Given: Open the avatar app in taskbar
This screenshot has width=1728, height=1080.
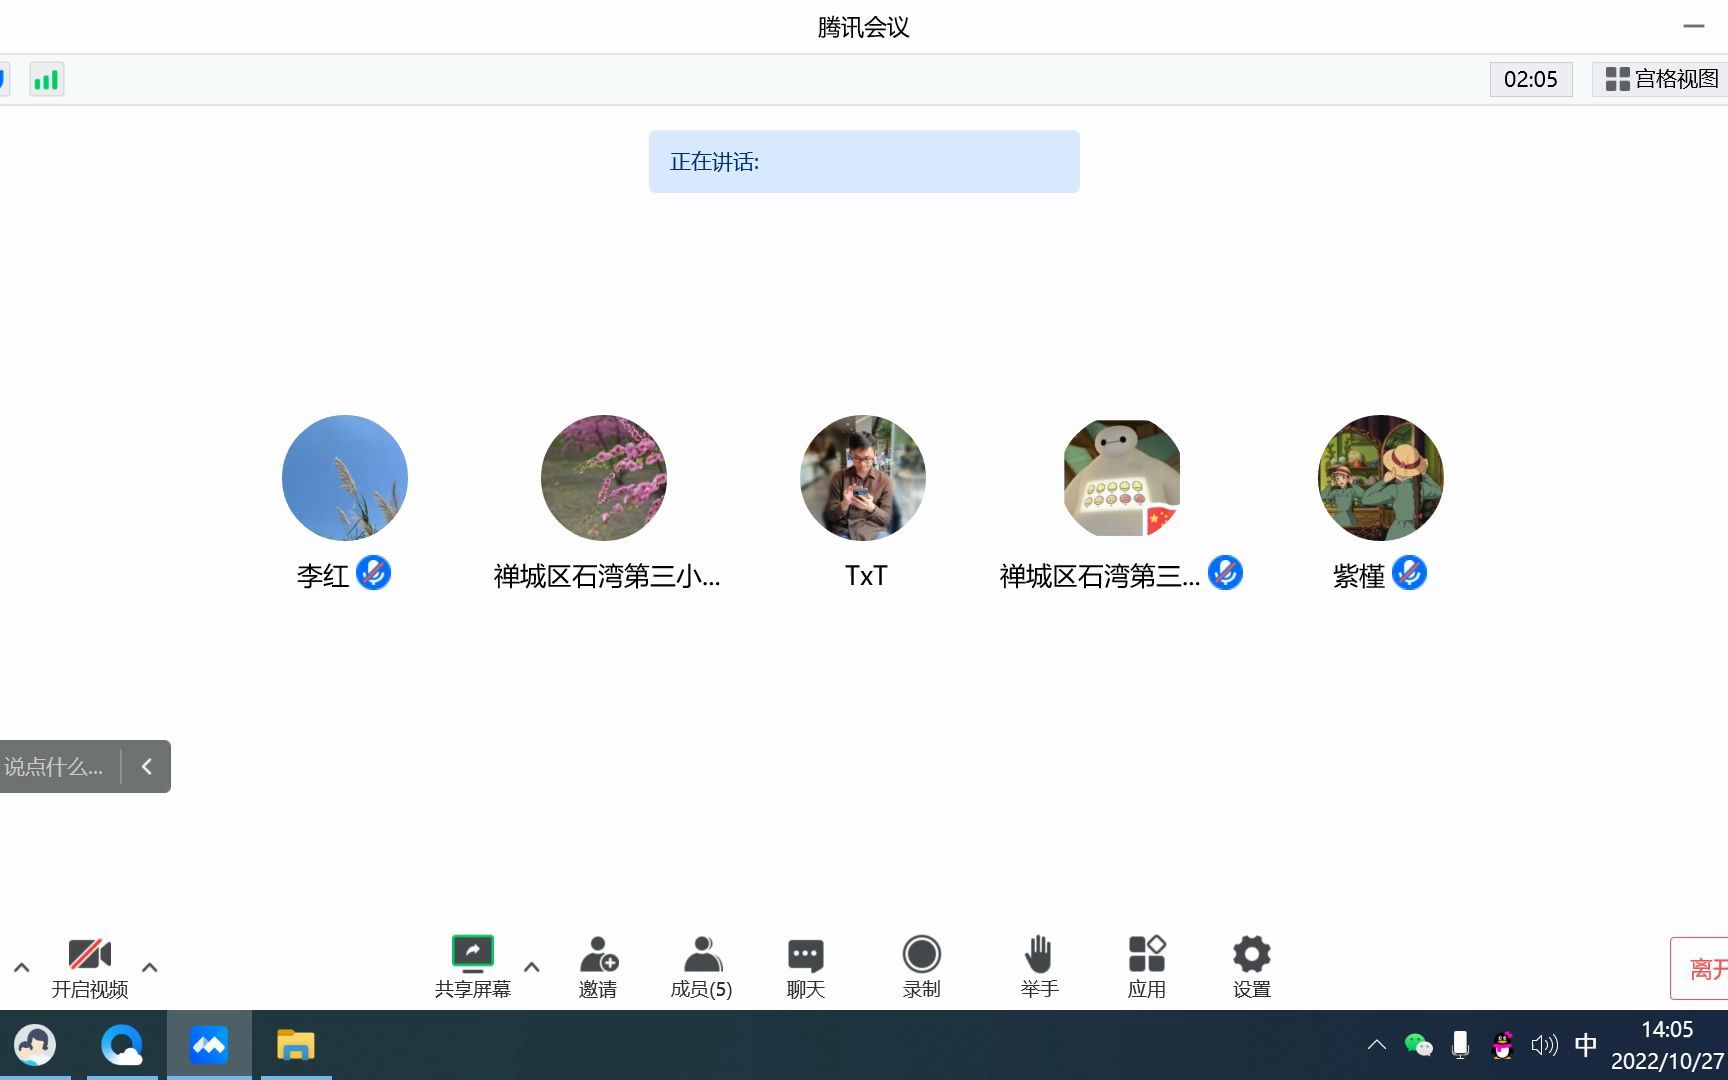Looking at the screenshot, I should (x=35, y=1046).
